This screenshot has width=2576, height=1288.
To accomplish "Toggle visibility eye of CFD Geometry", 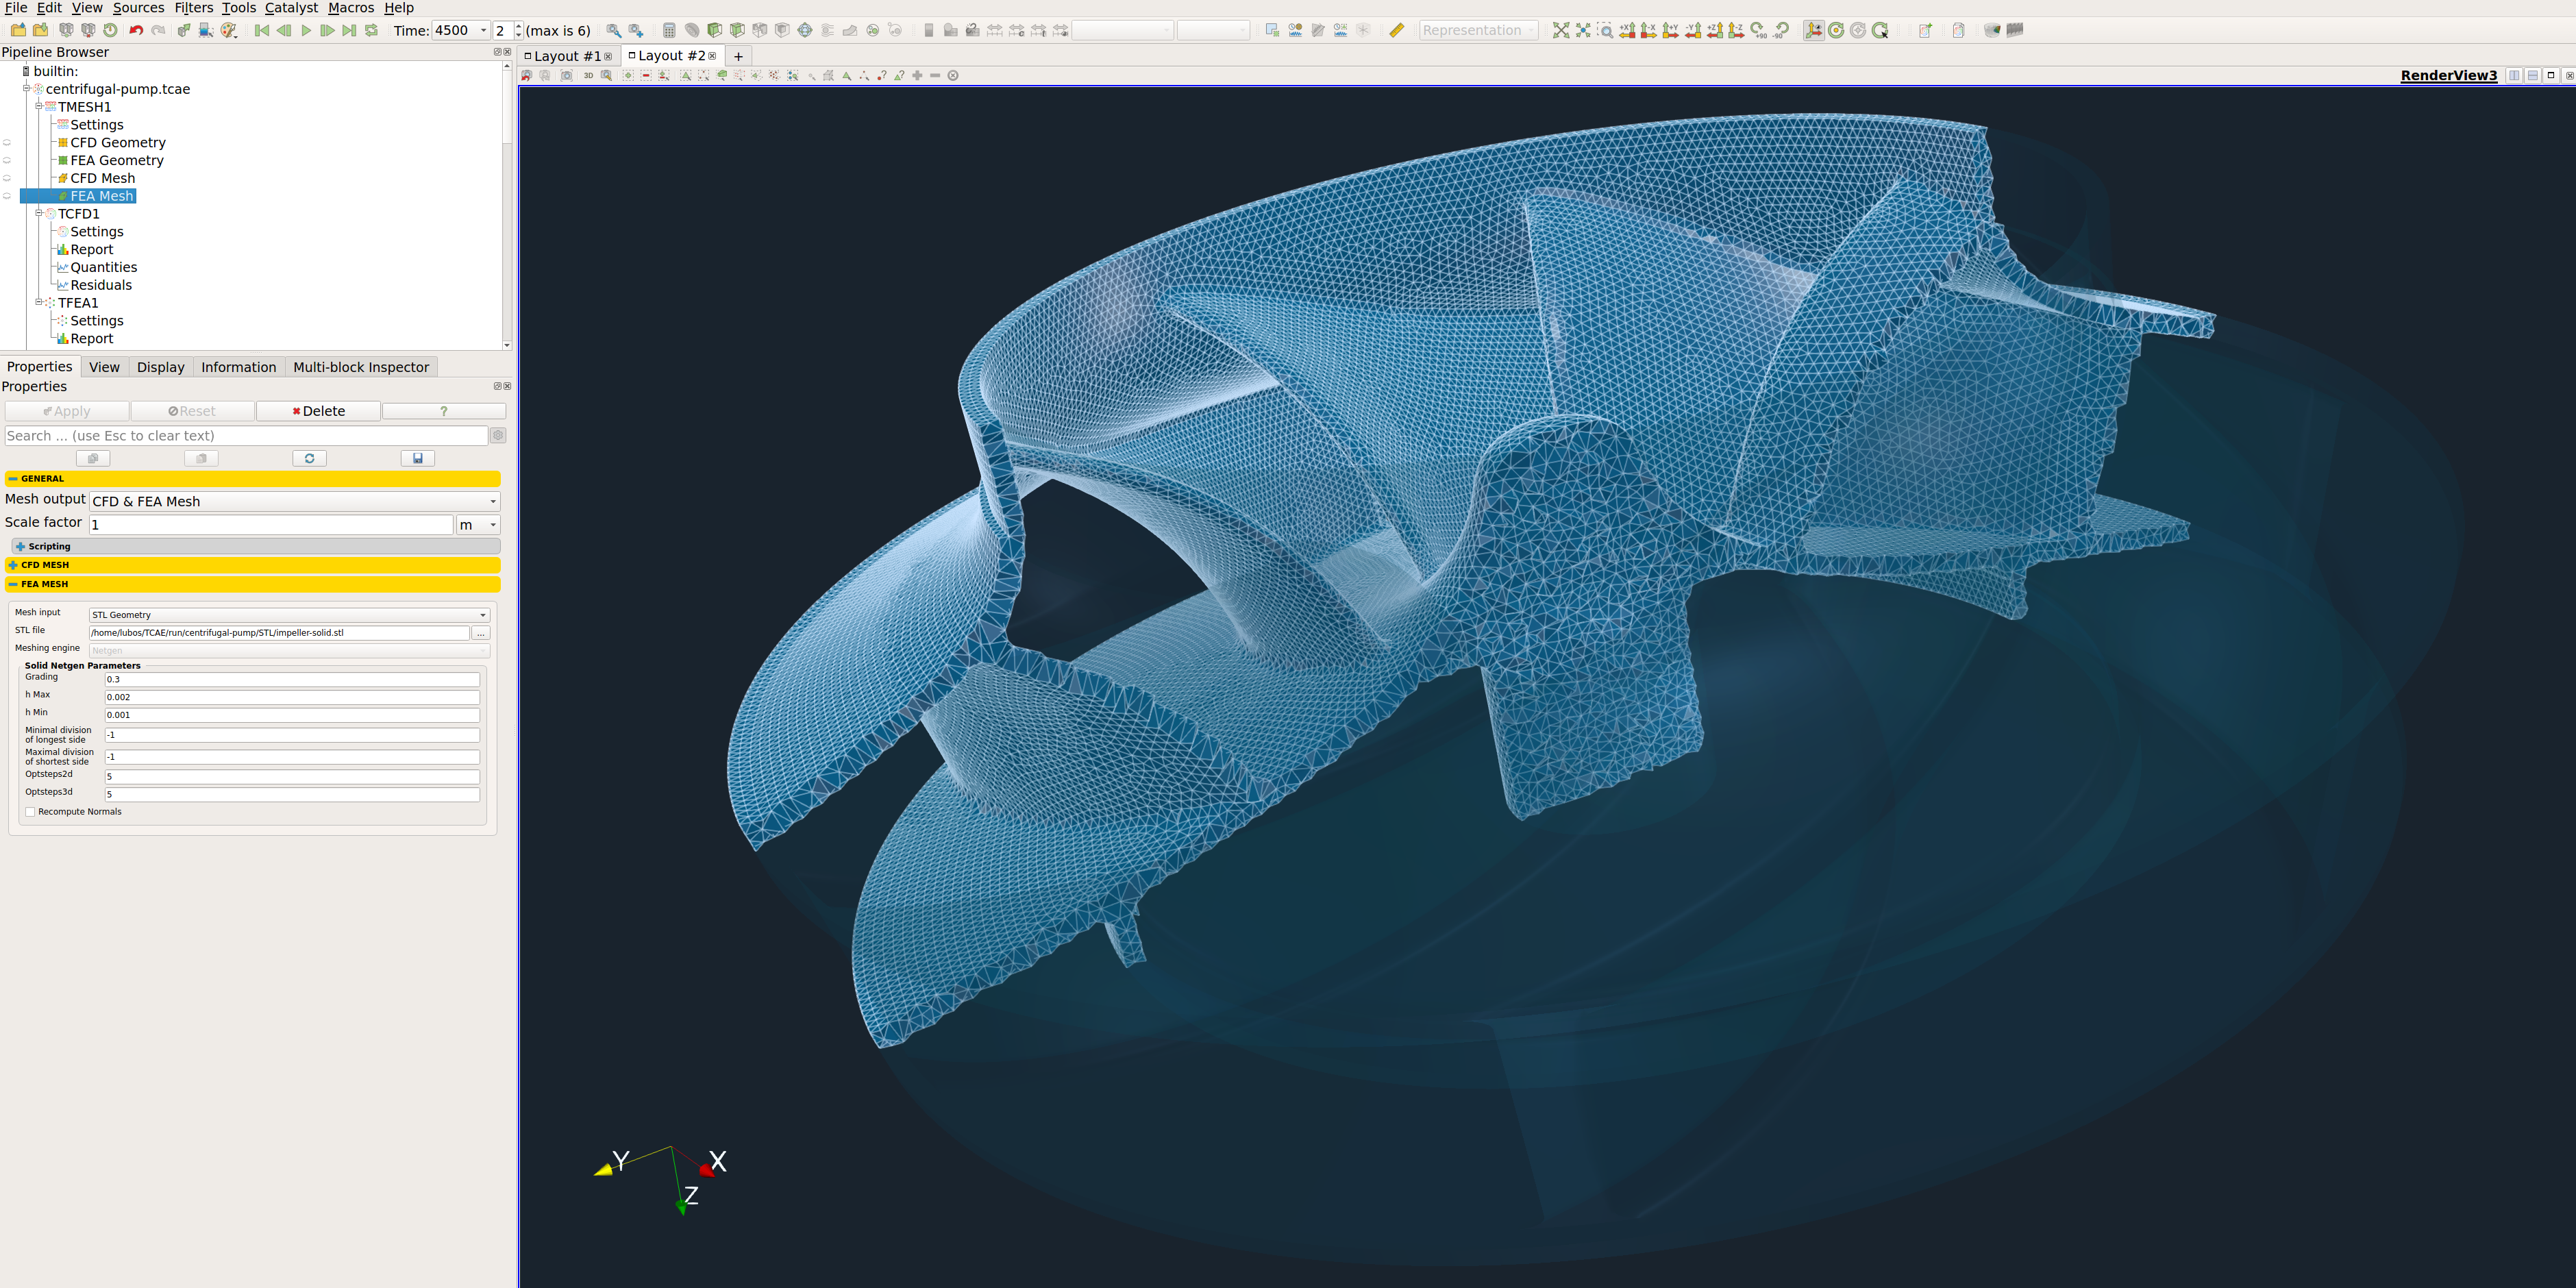I will point(7,143).
